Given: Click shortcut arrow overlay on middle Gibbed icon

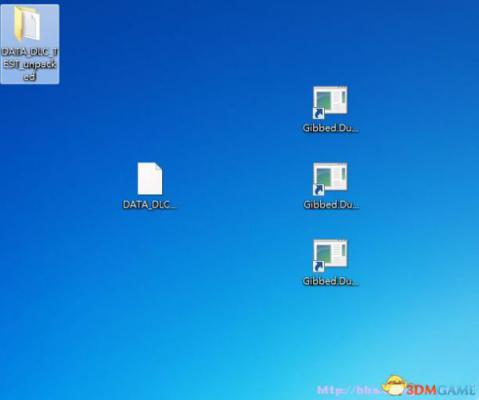Looking at the screenshot, I should [319, 190].
